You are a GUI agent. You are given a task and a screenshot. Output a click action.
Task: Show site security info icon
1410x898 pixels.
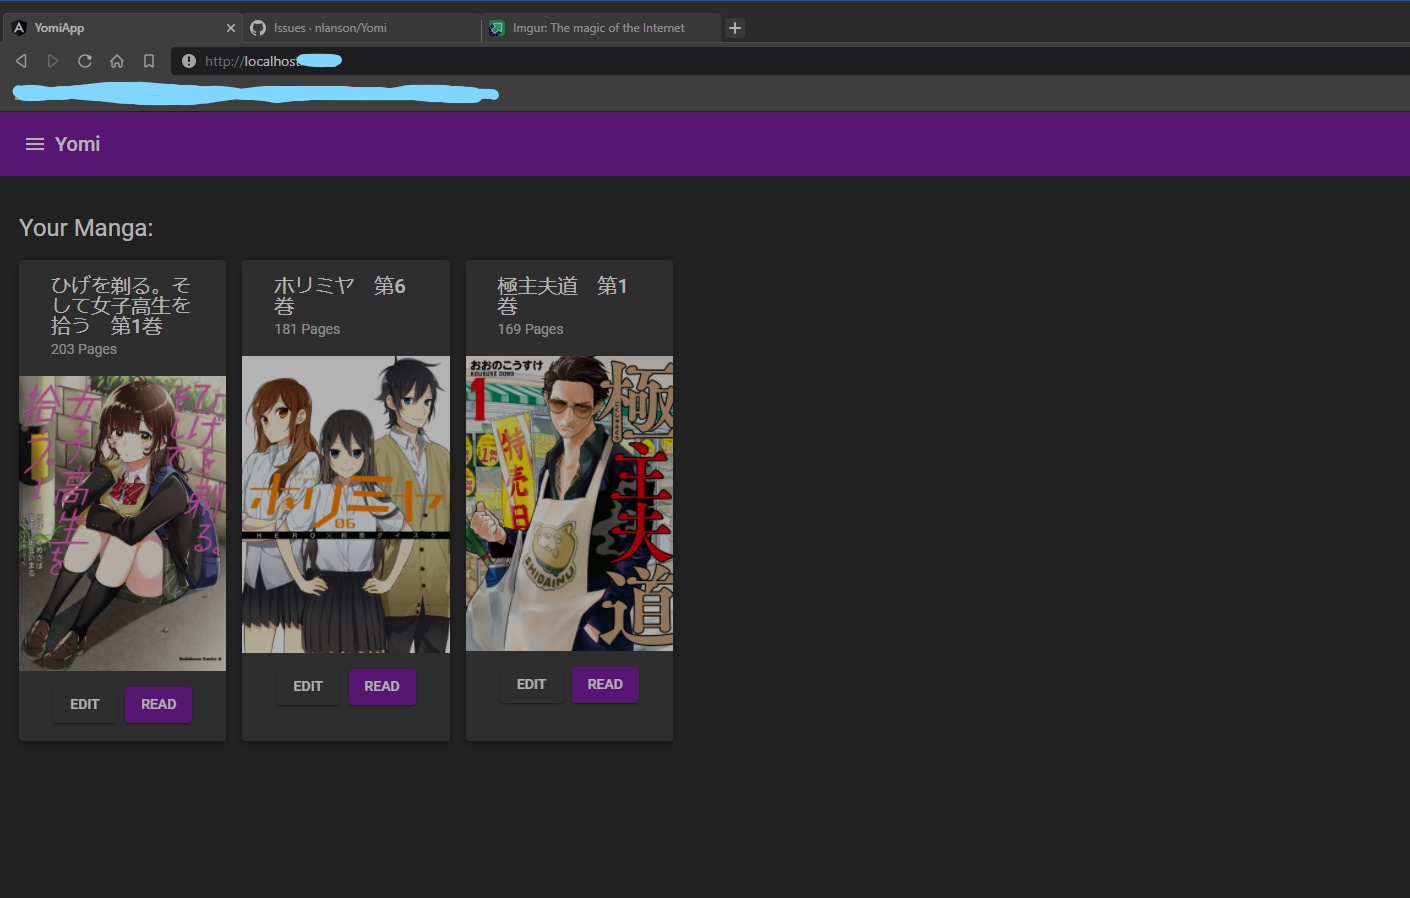(x=189, y=61)
